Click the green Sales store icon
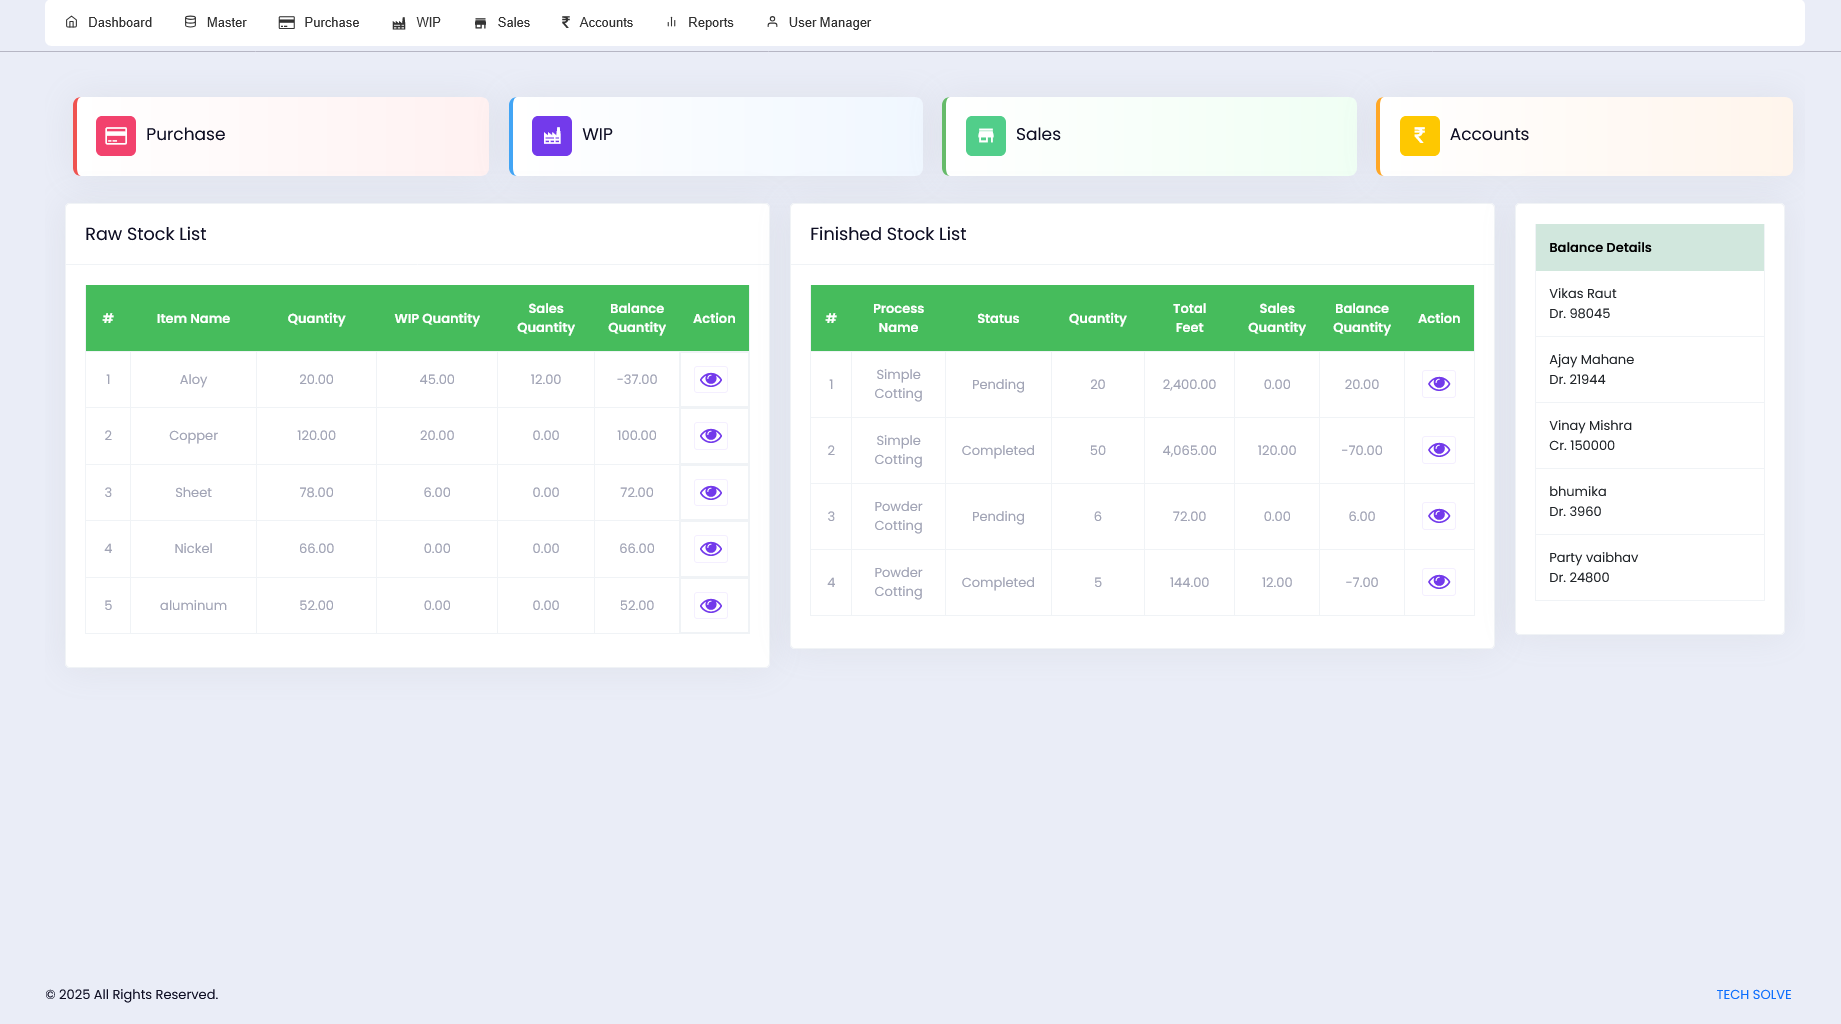The width and height of the screenshot is (1841, 1024). pos(986,136)
